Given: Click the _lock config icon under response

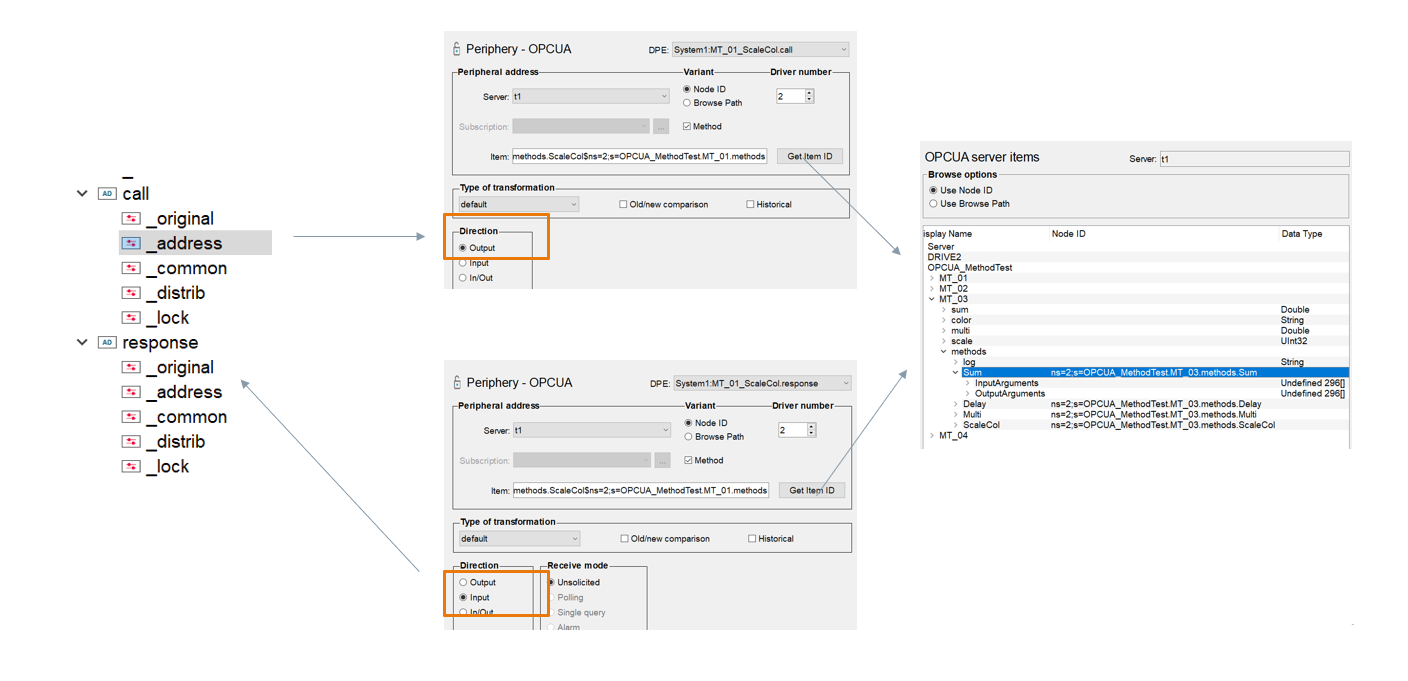Looking at the screenshot, I should [131, 467].
